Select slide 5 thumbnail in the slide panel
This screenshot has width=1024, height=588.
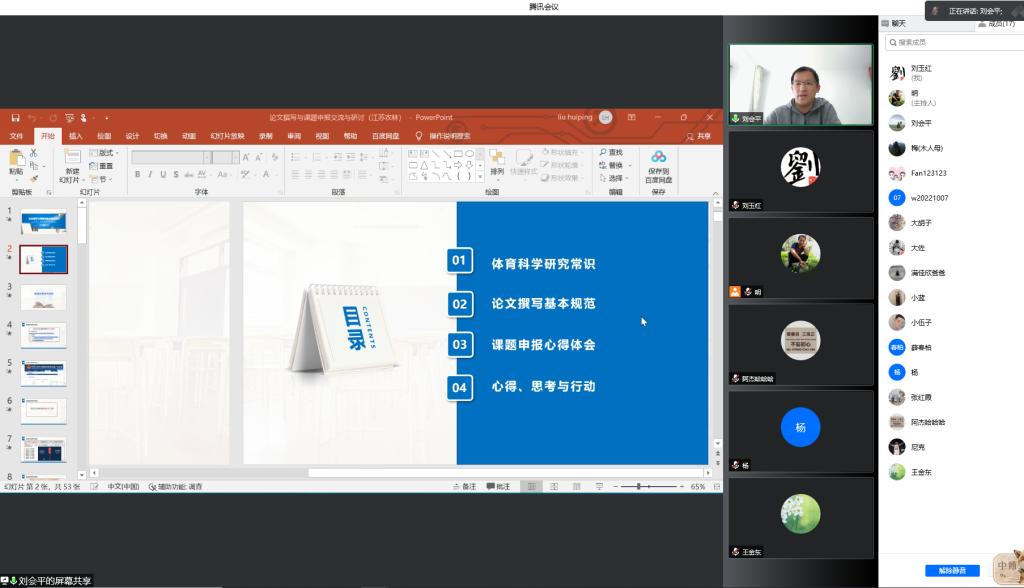(x=43, y=374)
